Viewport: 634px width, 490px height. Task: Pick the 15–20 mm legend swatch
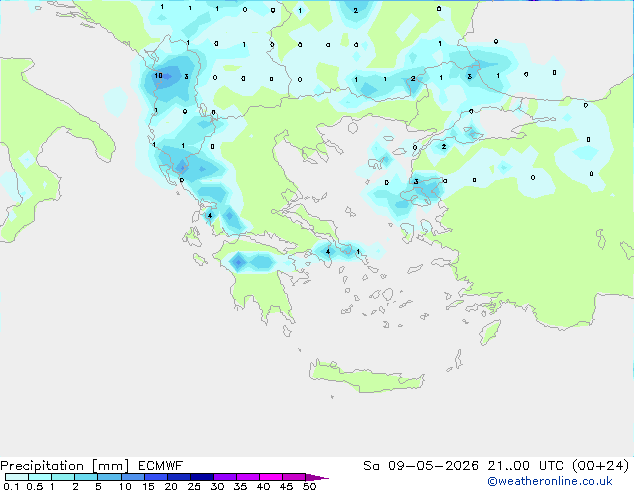tap(155, 477)
